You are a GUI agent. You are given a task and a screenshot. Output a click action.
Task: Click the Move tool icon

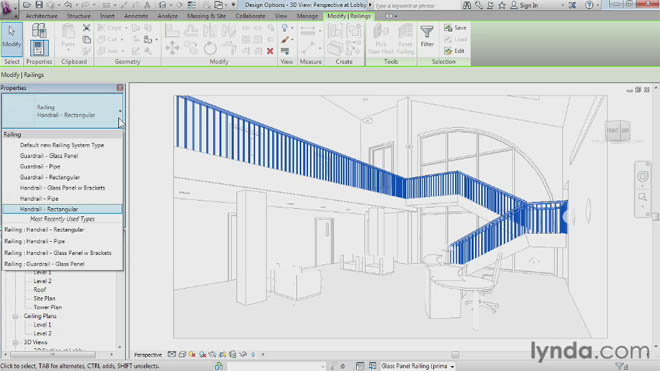(172, 48)
